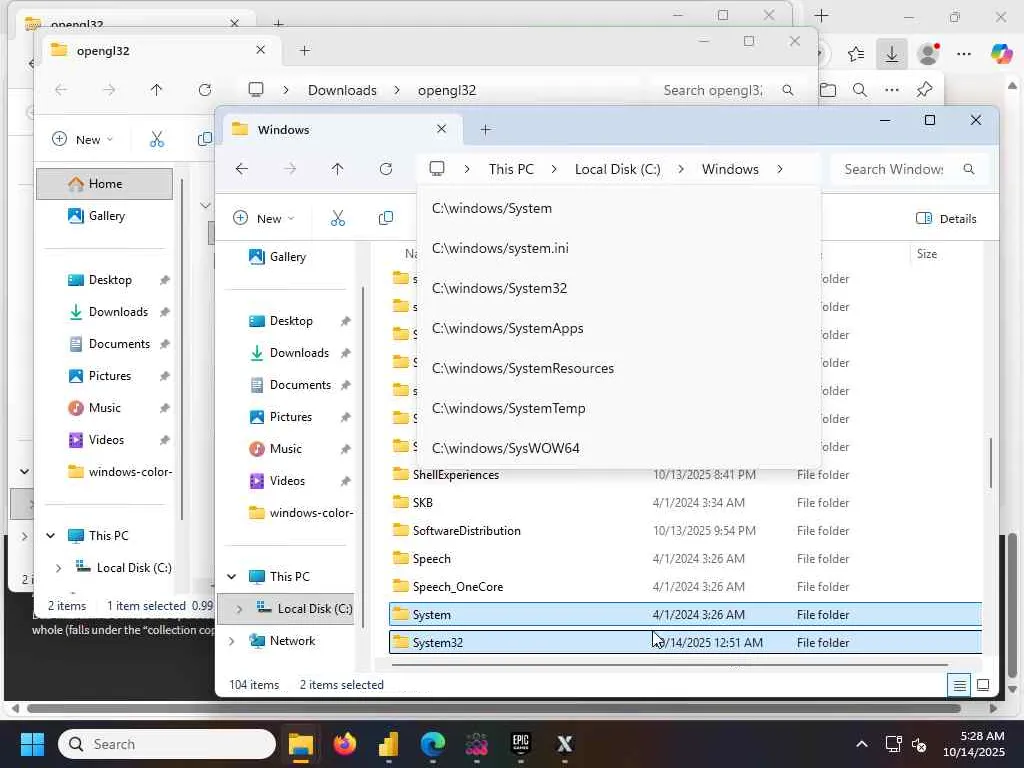Open Copilot in Edge

[x=1001, y=54]
